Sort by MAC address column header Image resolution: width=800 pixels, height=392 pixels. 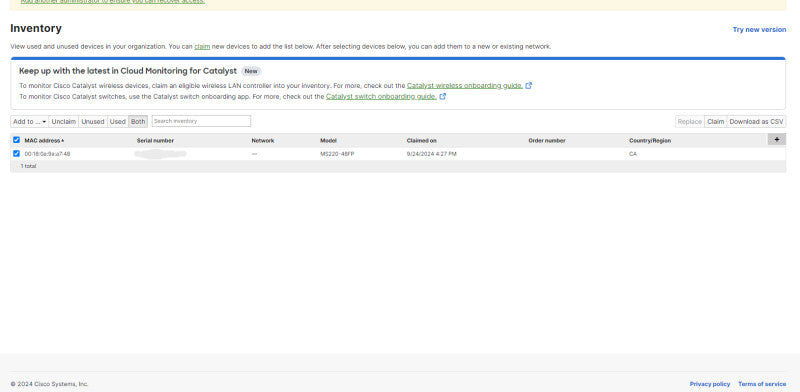44,140
